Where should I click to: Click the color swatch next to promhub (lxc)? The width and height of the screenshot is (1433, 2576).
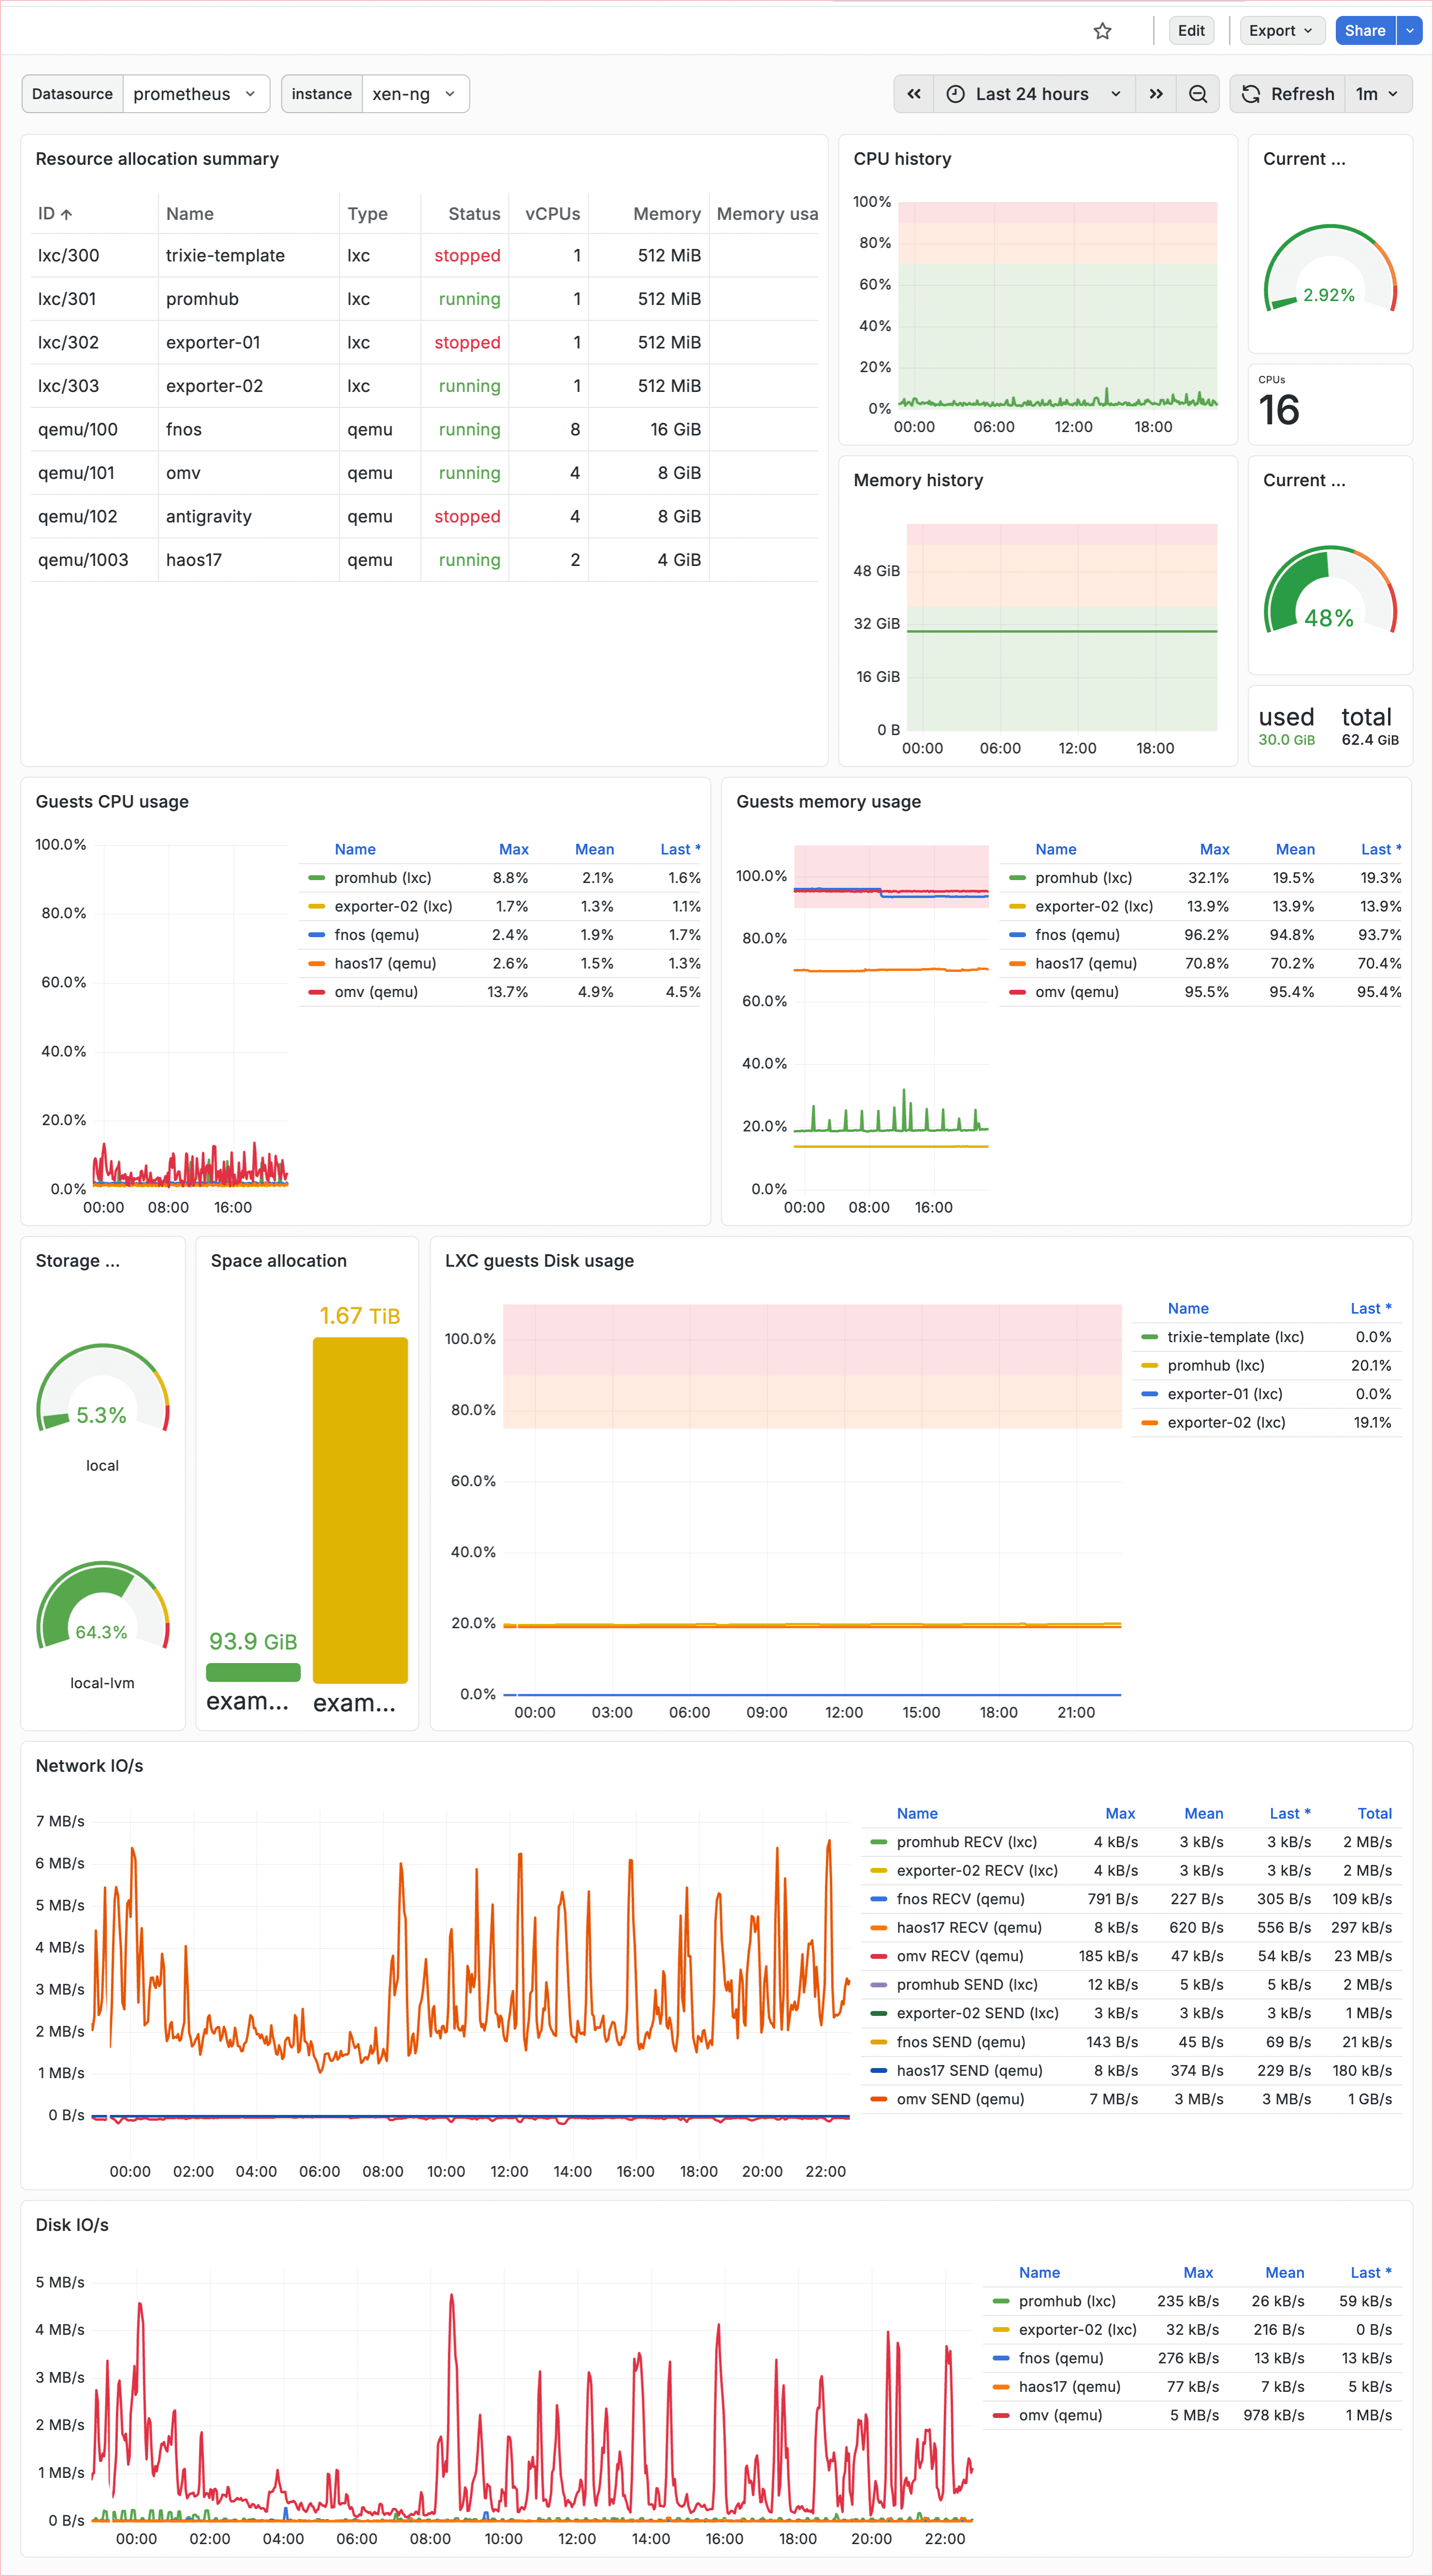pos(316,877)
